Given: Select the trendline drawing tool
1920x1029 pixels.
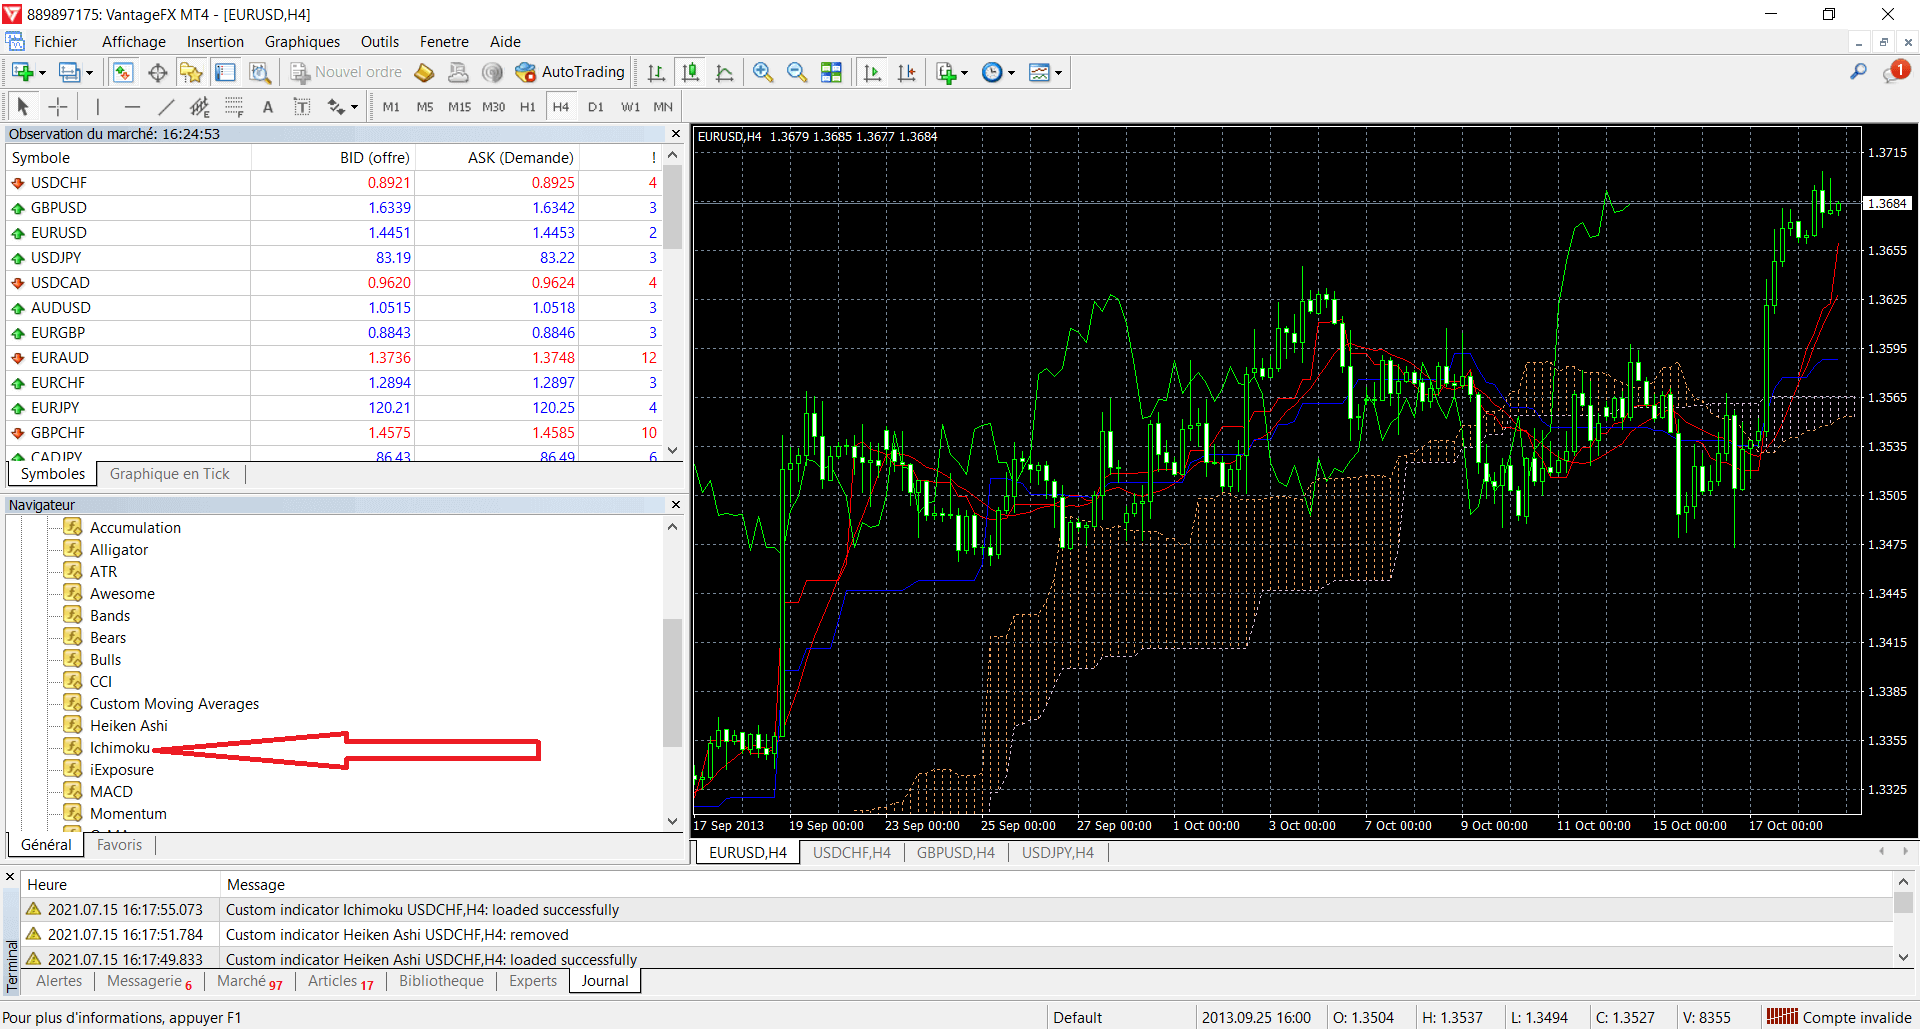Looking at the screenshot, I should [x=166, y=107].
